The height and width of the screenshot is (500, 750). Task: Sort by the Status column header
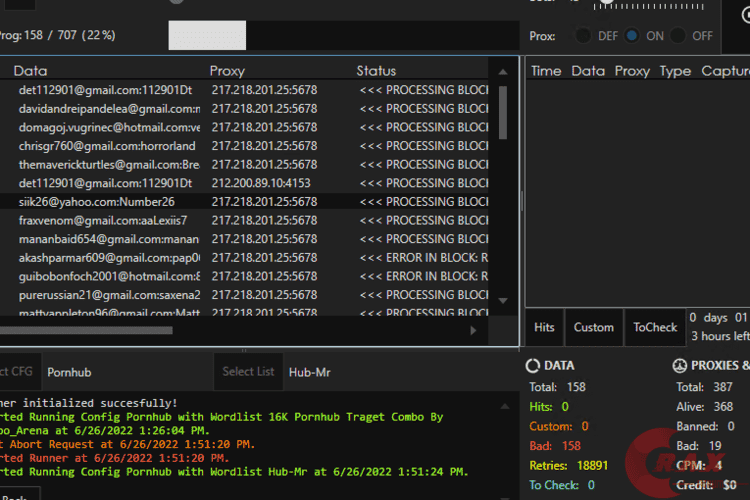(376, 71)
